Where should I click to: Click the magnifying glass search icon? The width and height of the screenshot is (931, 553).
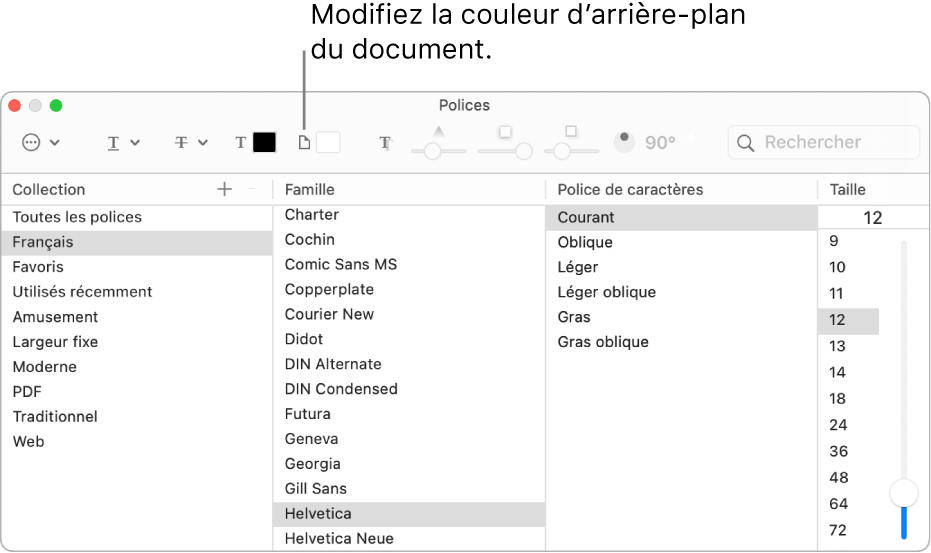click(745, 143)
